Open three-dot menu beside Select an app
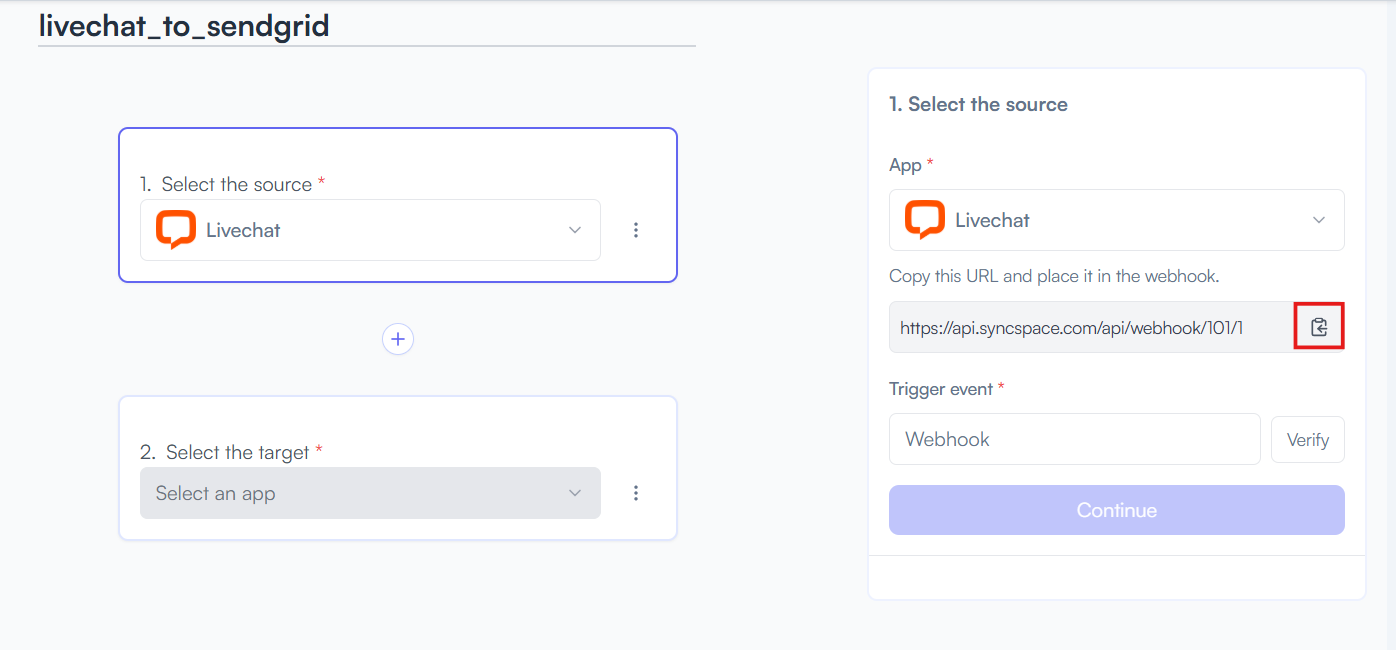1396x650 pixels. point(636,493)
